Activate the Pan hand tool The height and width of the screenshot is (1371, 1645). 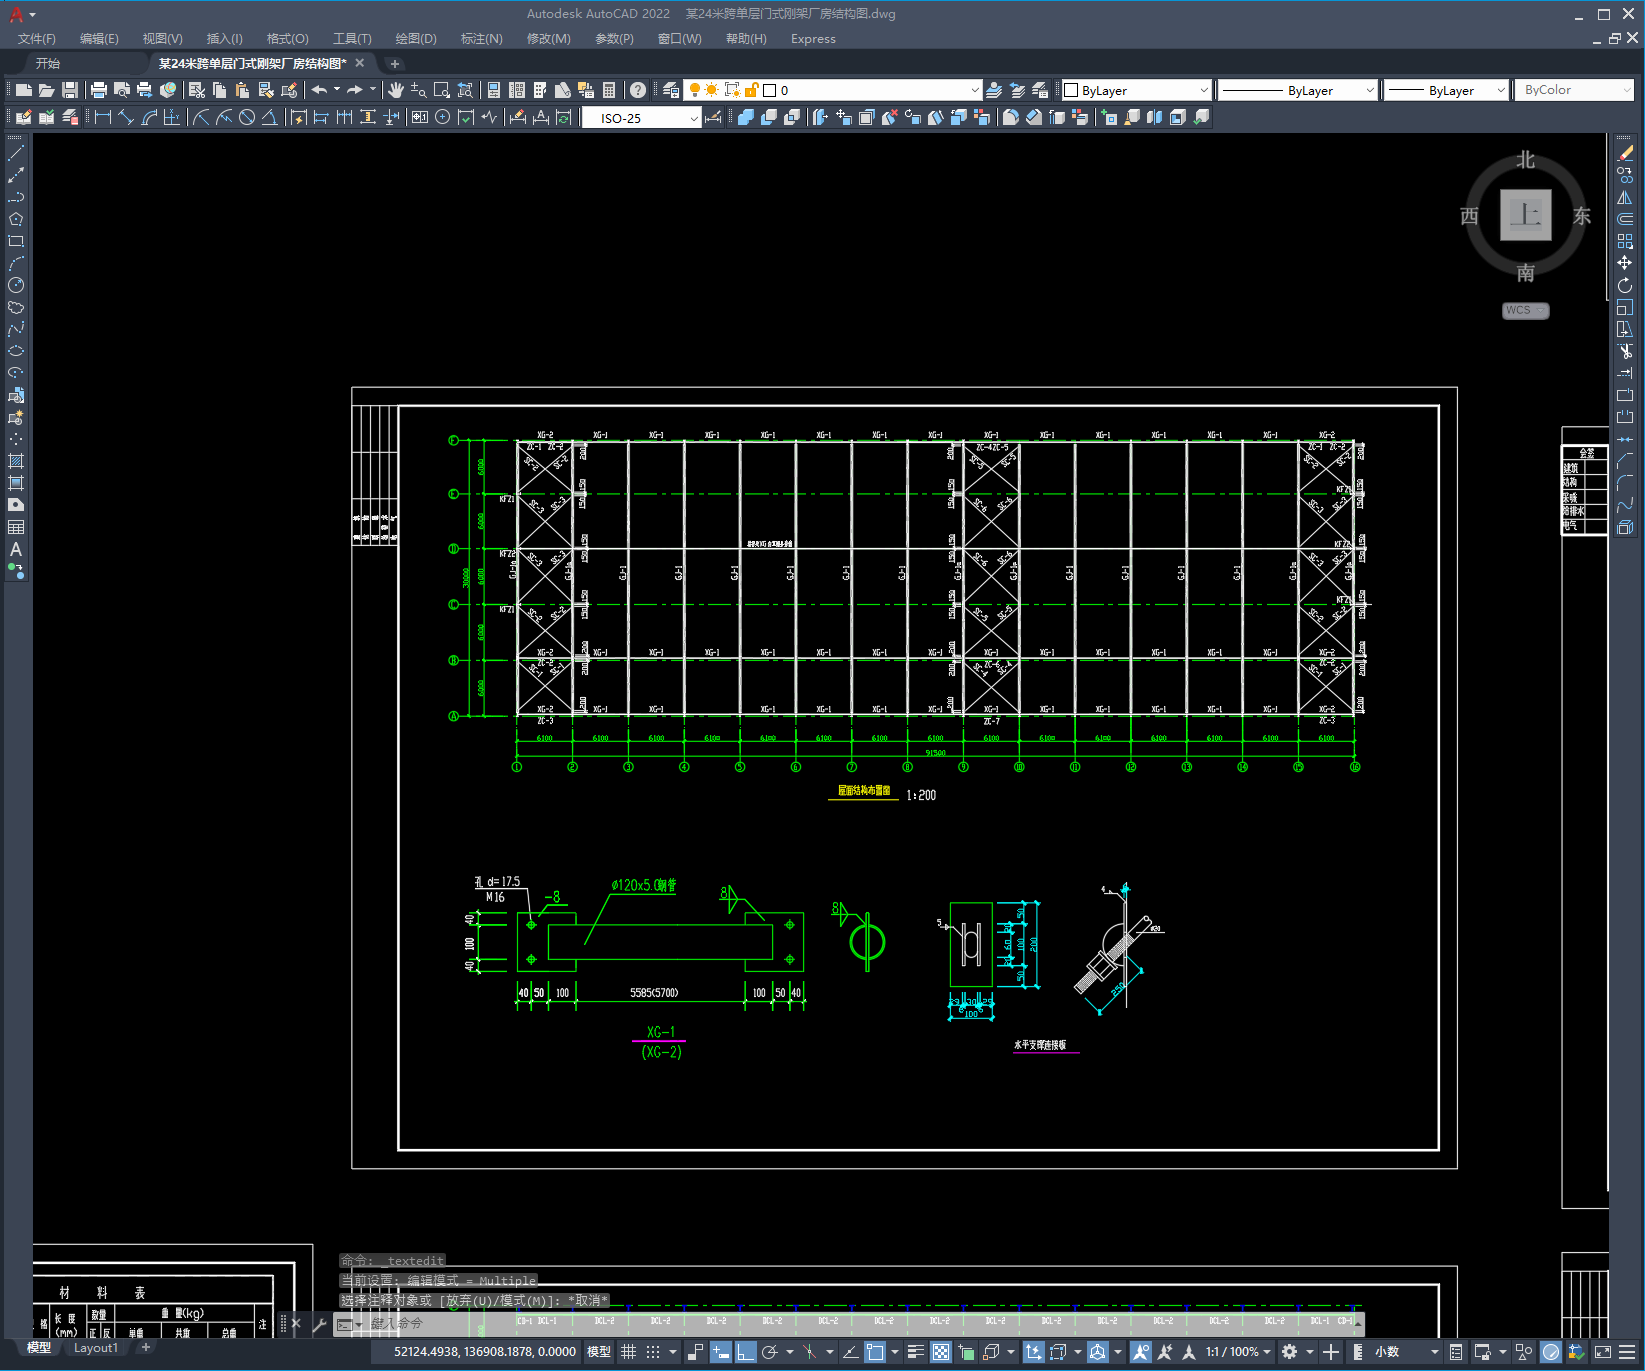tap(396, 90)
